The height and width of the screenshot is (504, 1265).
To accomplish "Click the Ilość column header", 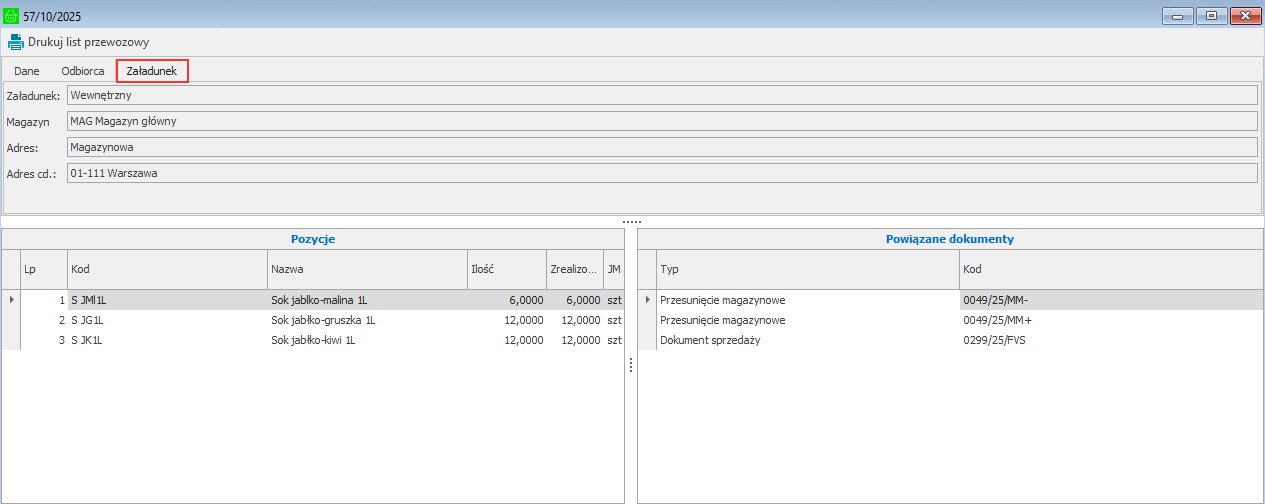I will click(506, 270).
